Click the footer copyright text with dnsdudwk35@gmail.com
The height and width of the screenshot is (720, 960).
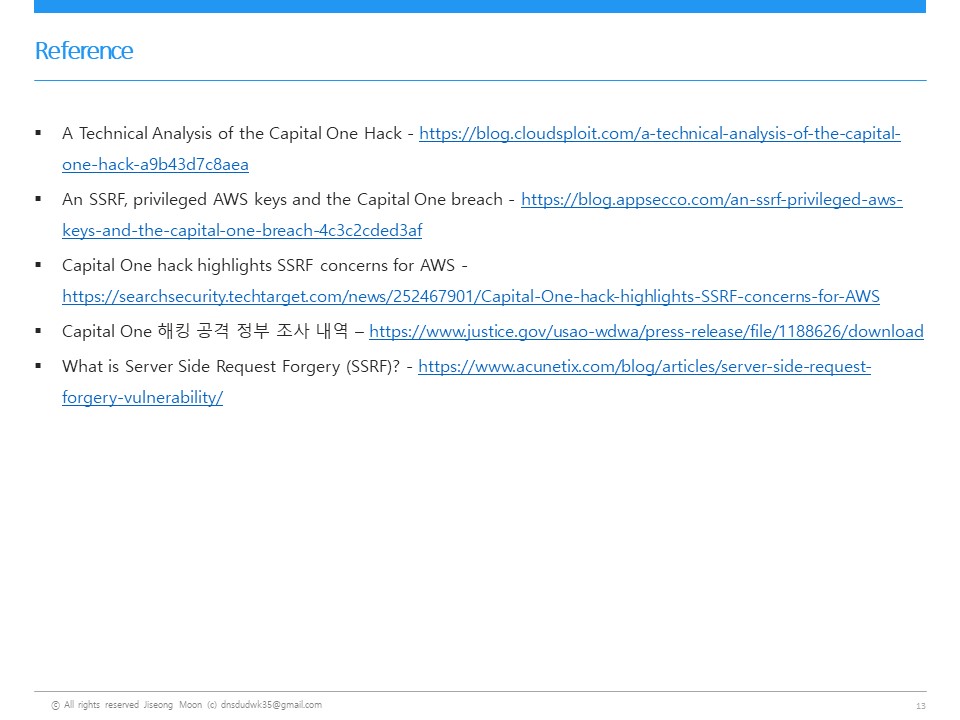(x=187, y=705)
